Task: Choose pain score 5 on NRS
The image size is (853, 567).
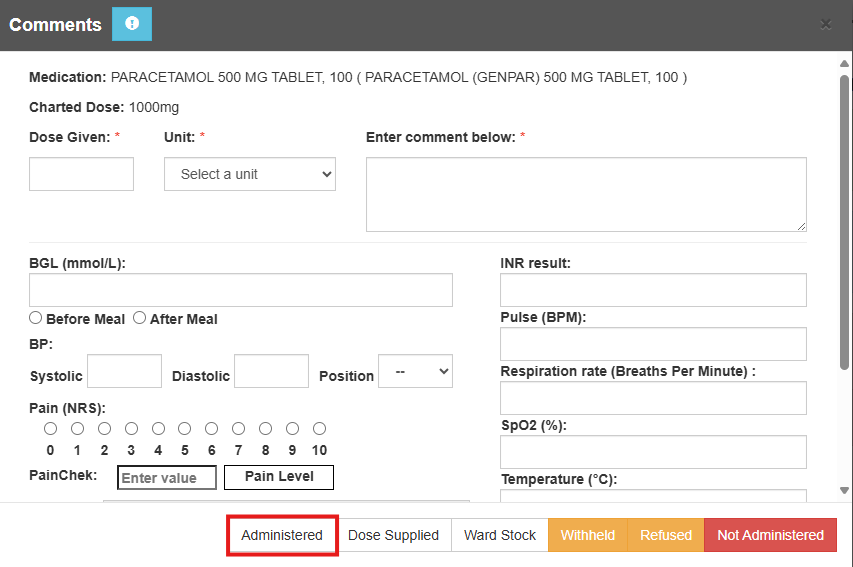Action: tap(185, 429)
